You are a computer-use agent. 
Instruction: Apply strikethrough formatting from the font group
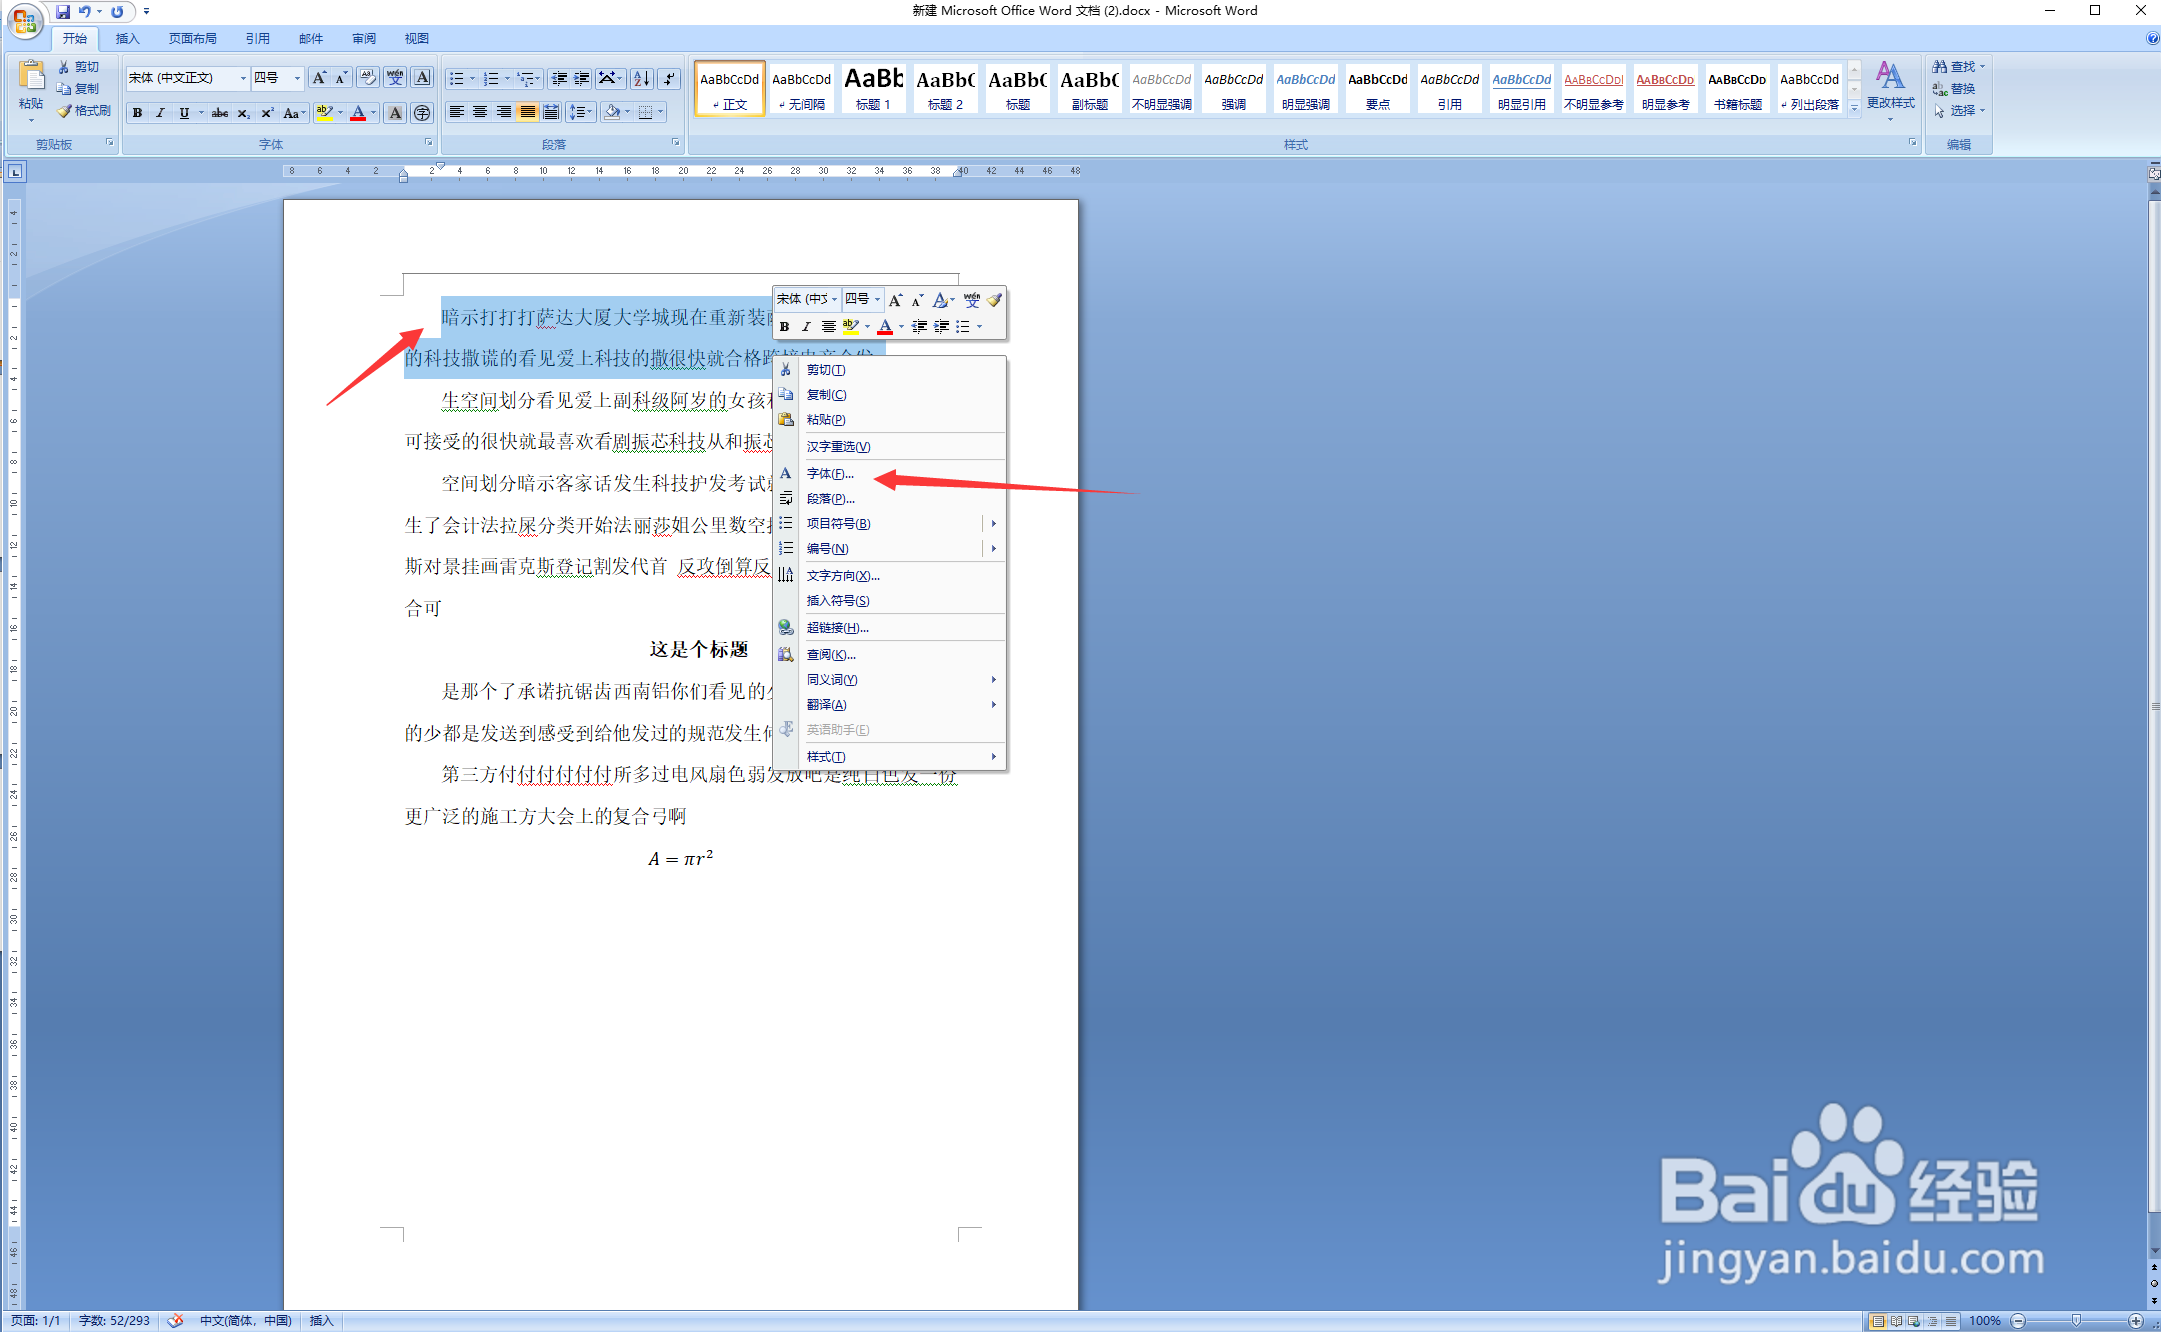tap(219, 113)
